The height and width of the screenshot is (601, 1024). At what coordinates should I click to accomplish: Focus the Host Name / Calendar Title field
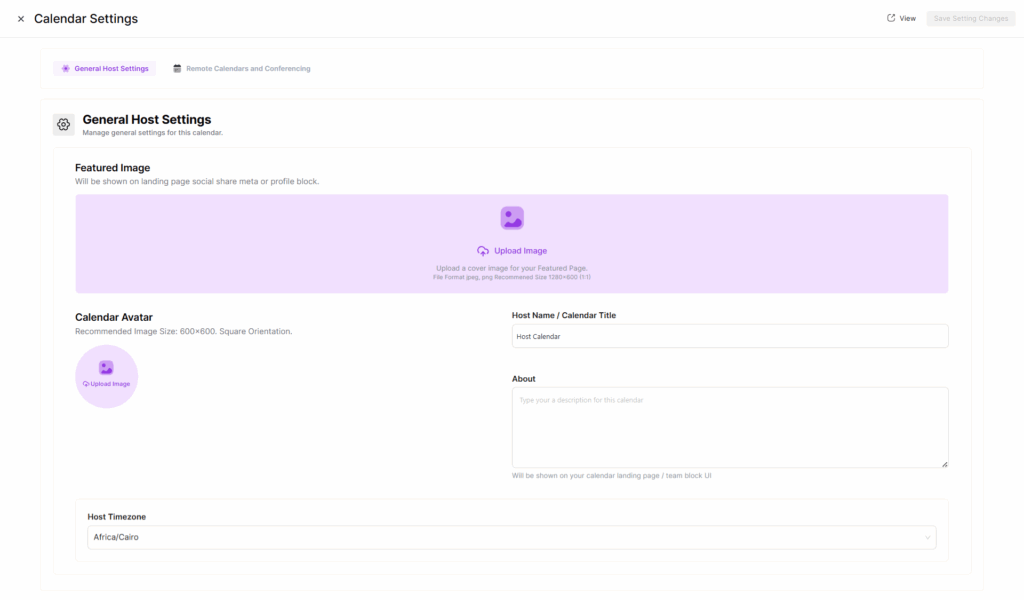729,336
